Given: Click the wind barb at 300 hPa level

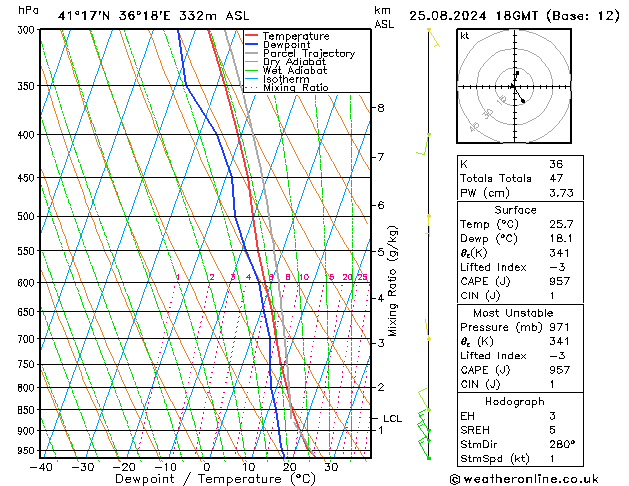Looking at the screenshot, I should pyautogui.click(x=434, y=38).
